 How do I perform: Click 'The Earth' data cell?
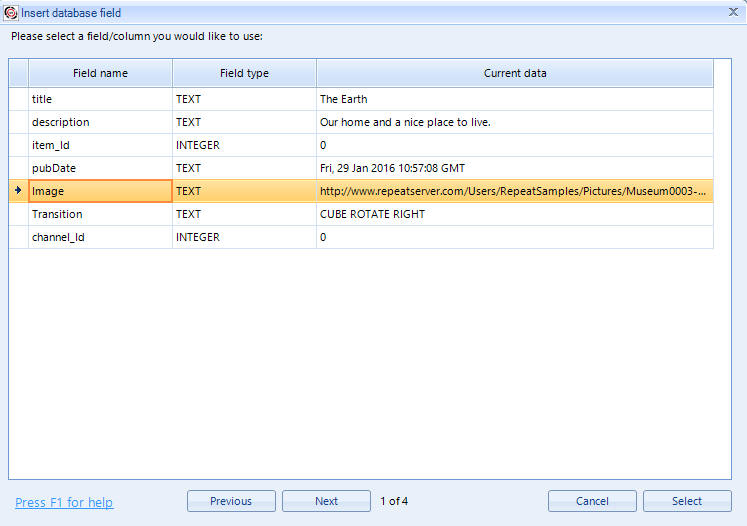coord(515,99)
